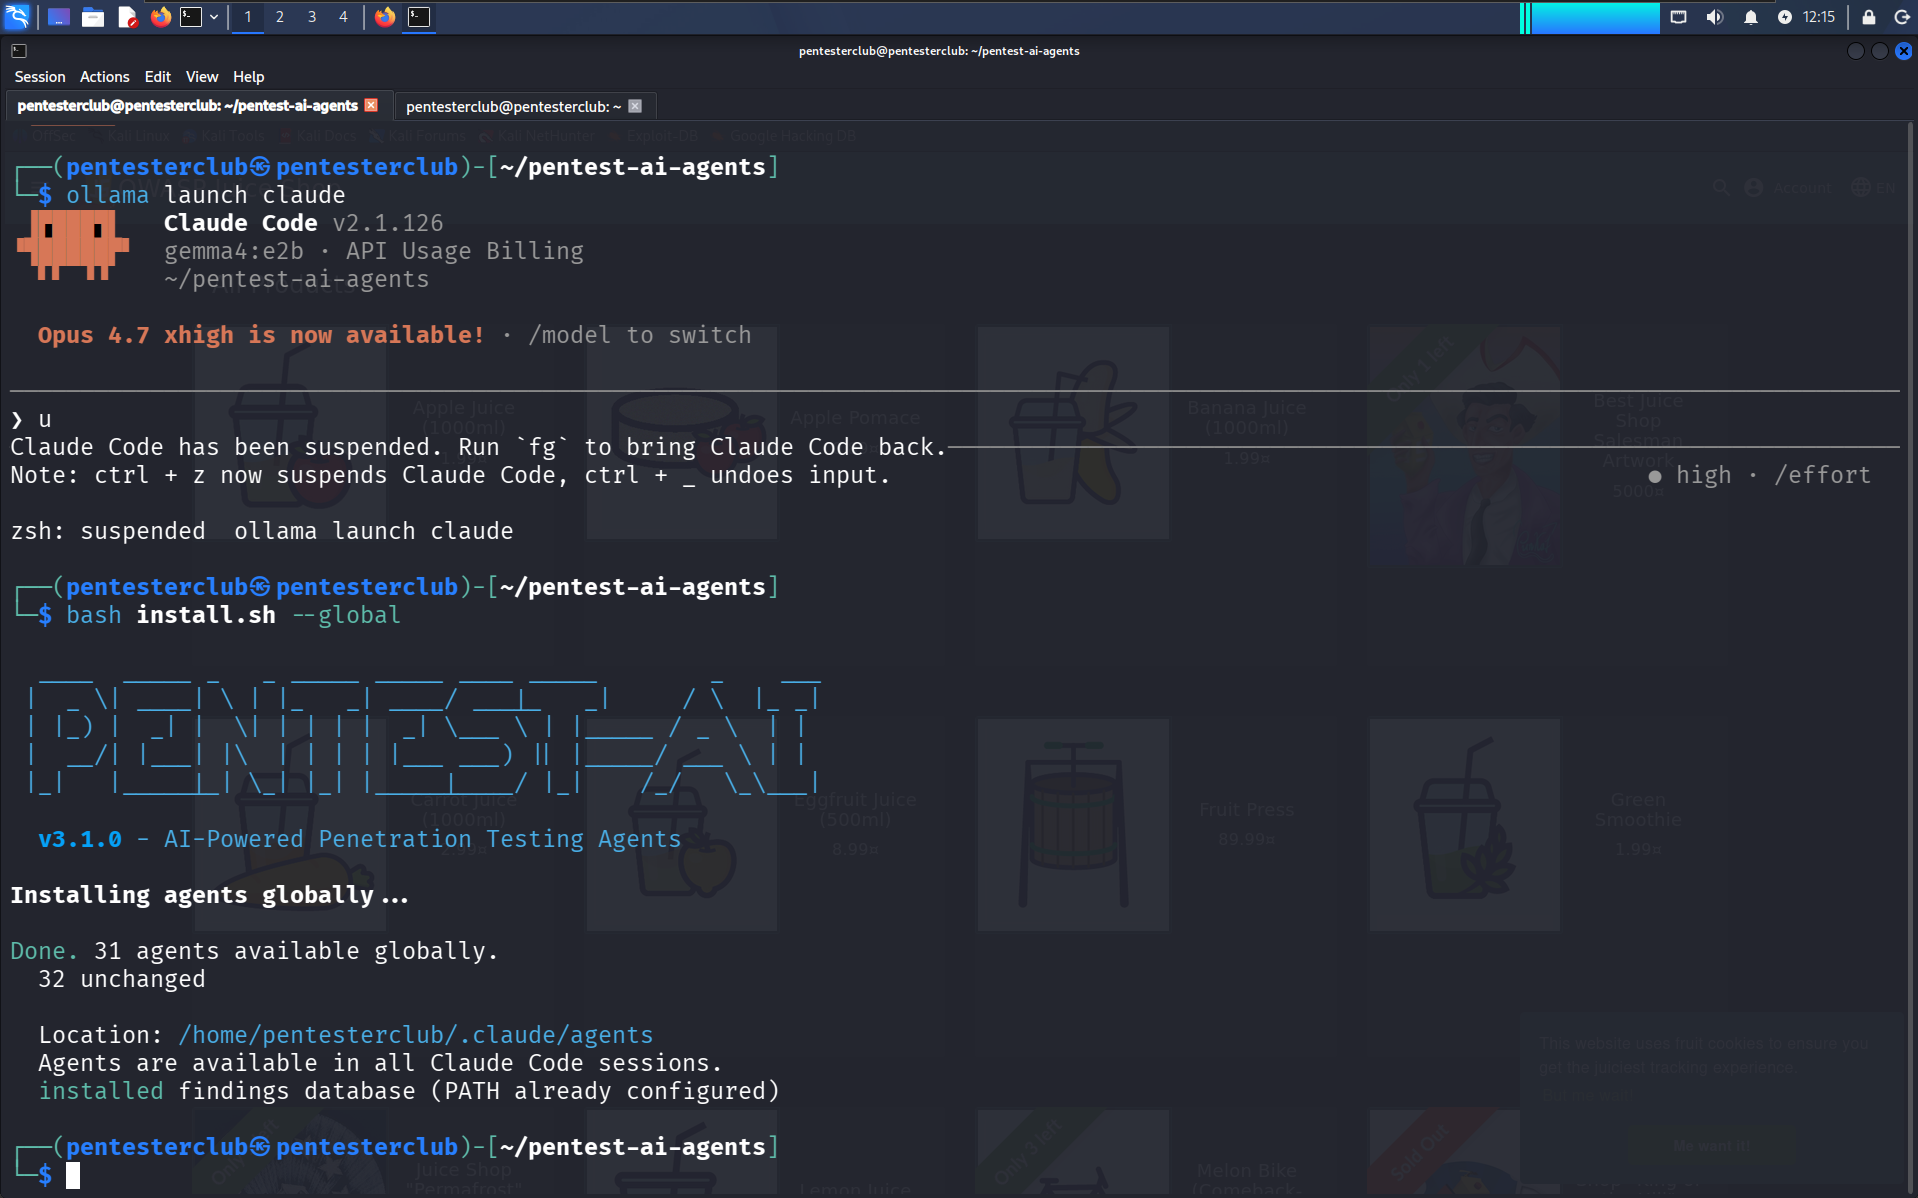Viewport: 1918px width, 1198px height.
Task: Click 'Agents are available in all Claude Code sessions.'
Action: [x=380, y=1063]
